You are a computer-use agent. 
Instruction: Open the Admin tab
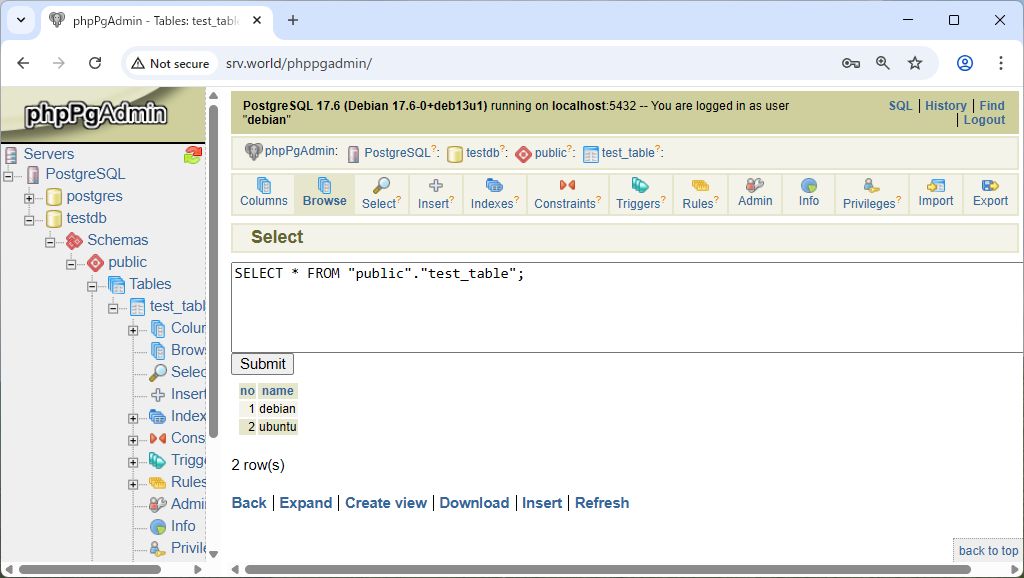coord(755,194)
